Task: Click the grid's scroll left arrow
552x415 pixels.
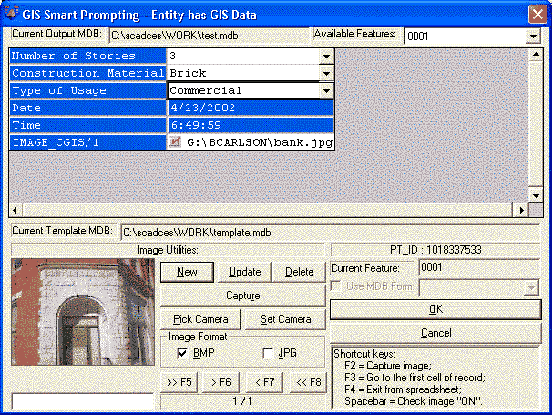Action: [x=15, y=210]
